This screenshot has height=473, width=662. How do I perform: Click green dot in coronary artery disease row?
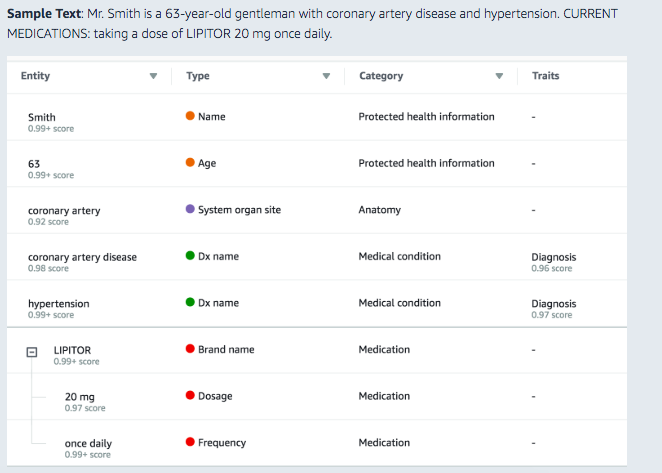[190, 256]
